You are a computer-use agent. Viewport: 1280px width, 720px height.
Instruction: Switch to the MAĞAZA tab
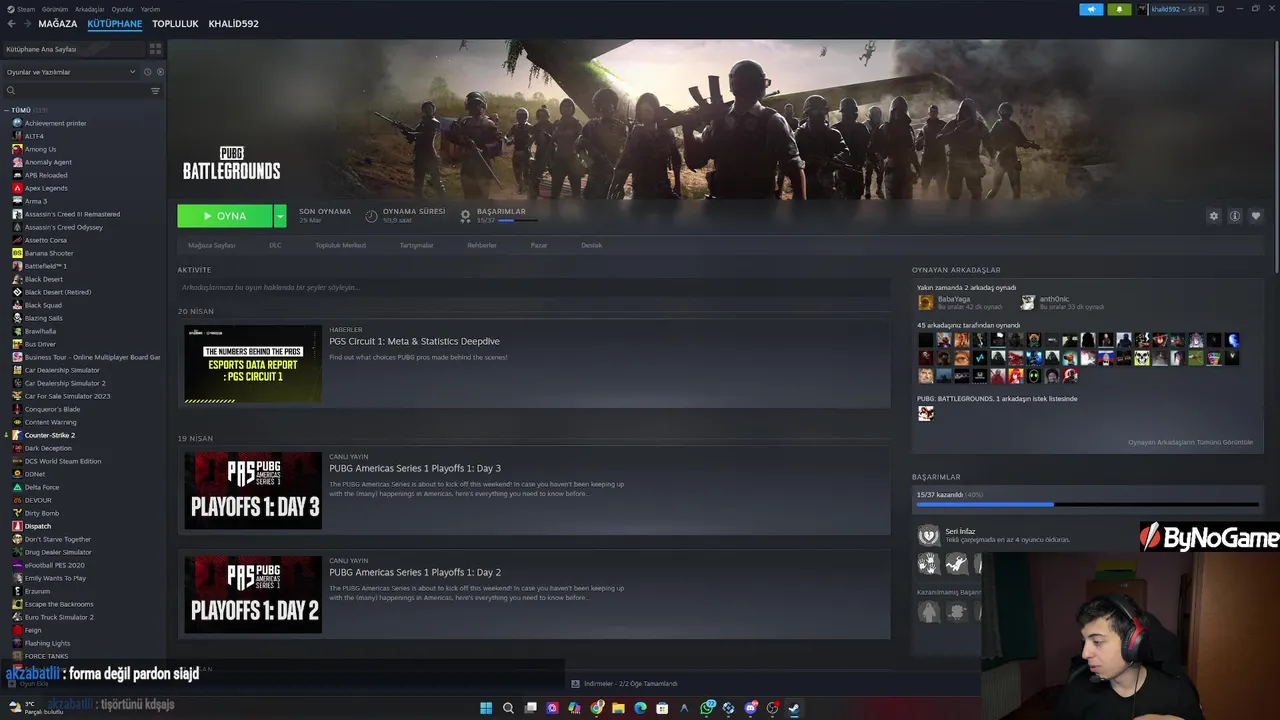click(58, 23)
